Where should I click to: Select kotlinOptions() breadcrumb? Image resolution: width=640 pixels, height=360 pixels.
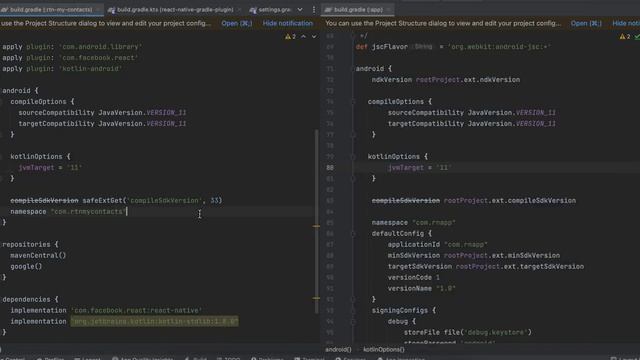click(384, 349)
